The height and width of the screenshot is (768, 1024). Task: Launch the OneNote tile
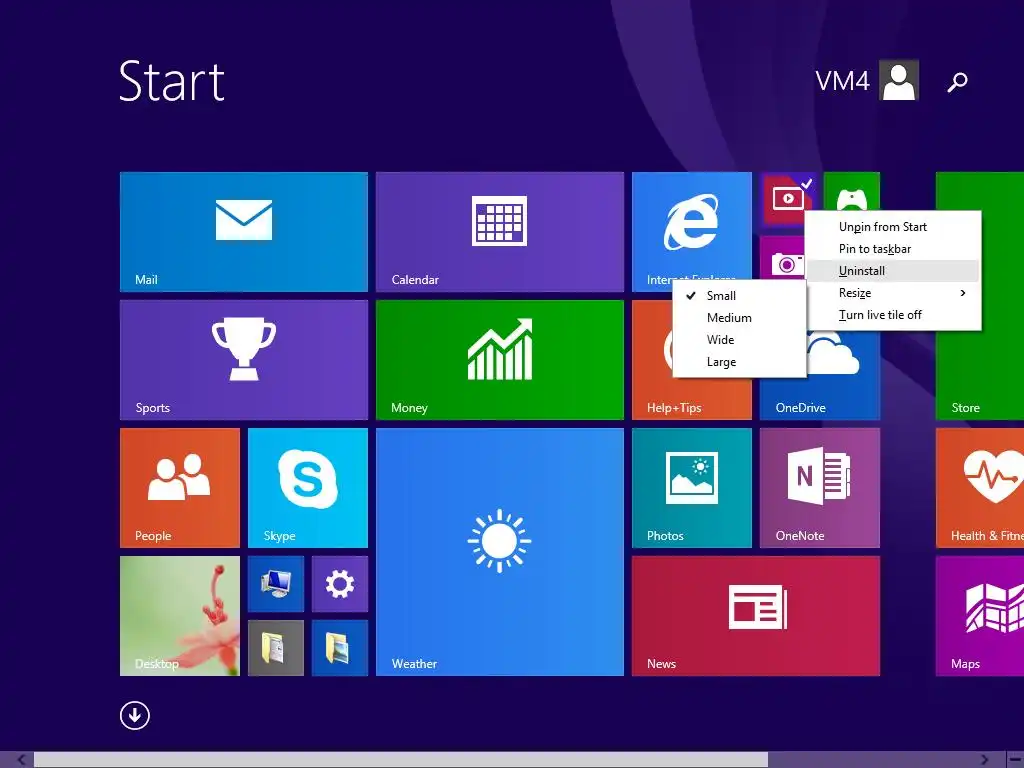click(x=820, y=488)
